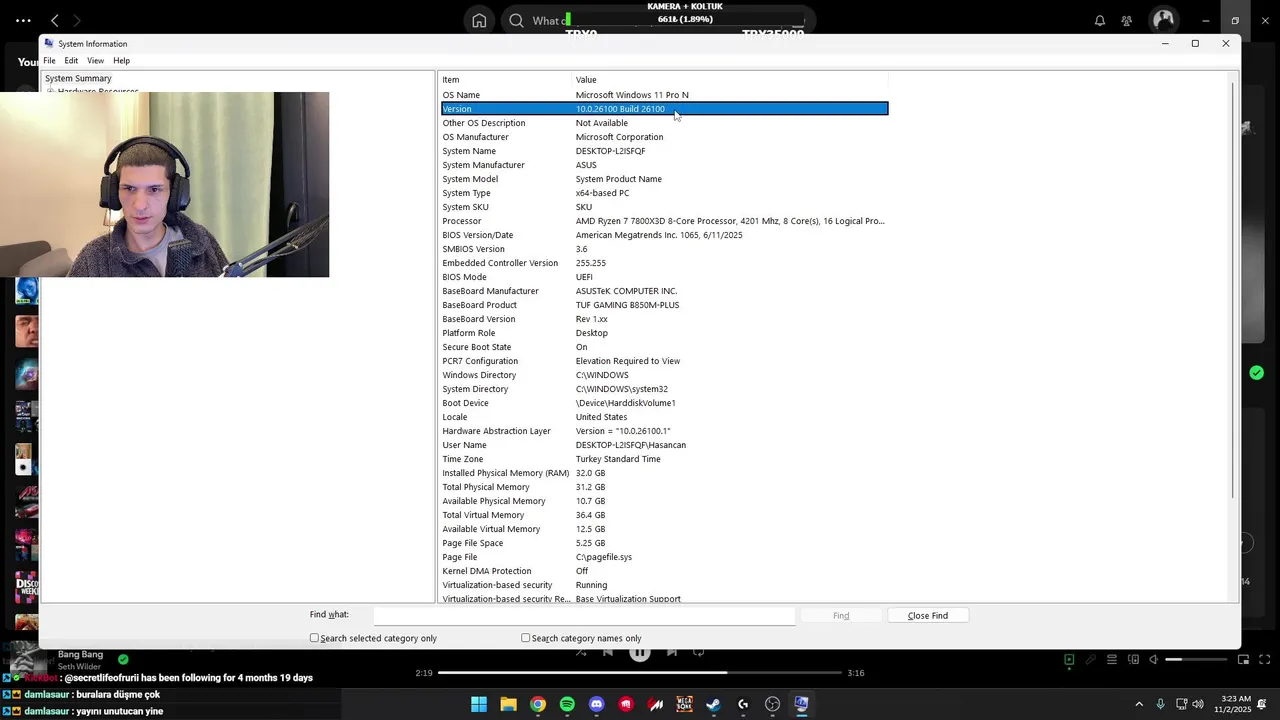Open OBS Studio from taskbar
This screenshot has width=1280, height=720.
point(772,704)
